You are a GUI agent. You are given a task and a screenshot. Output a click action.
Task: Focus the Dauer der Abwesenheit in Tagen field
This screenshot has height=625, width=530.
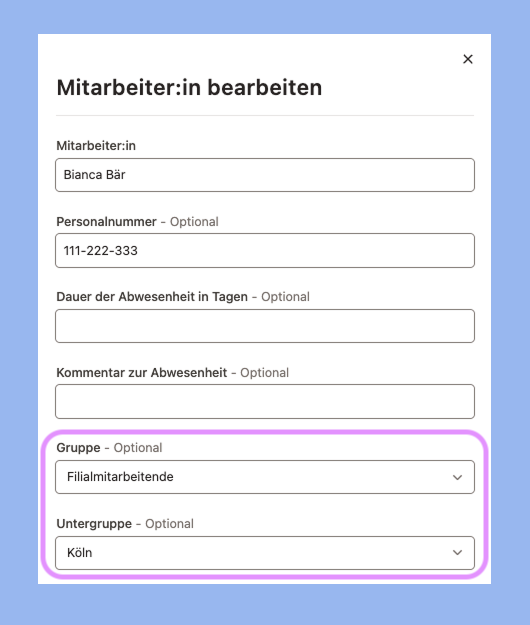[x=265, y=326]
